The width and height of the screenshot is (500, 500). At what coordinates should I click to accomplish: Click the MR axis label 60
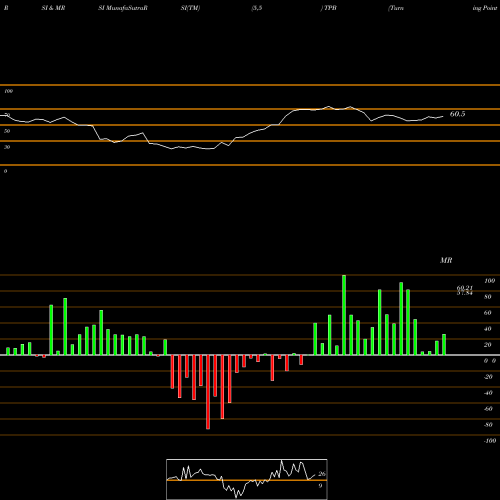click(x=488, y=313)
